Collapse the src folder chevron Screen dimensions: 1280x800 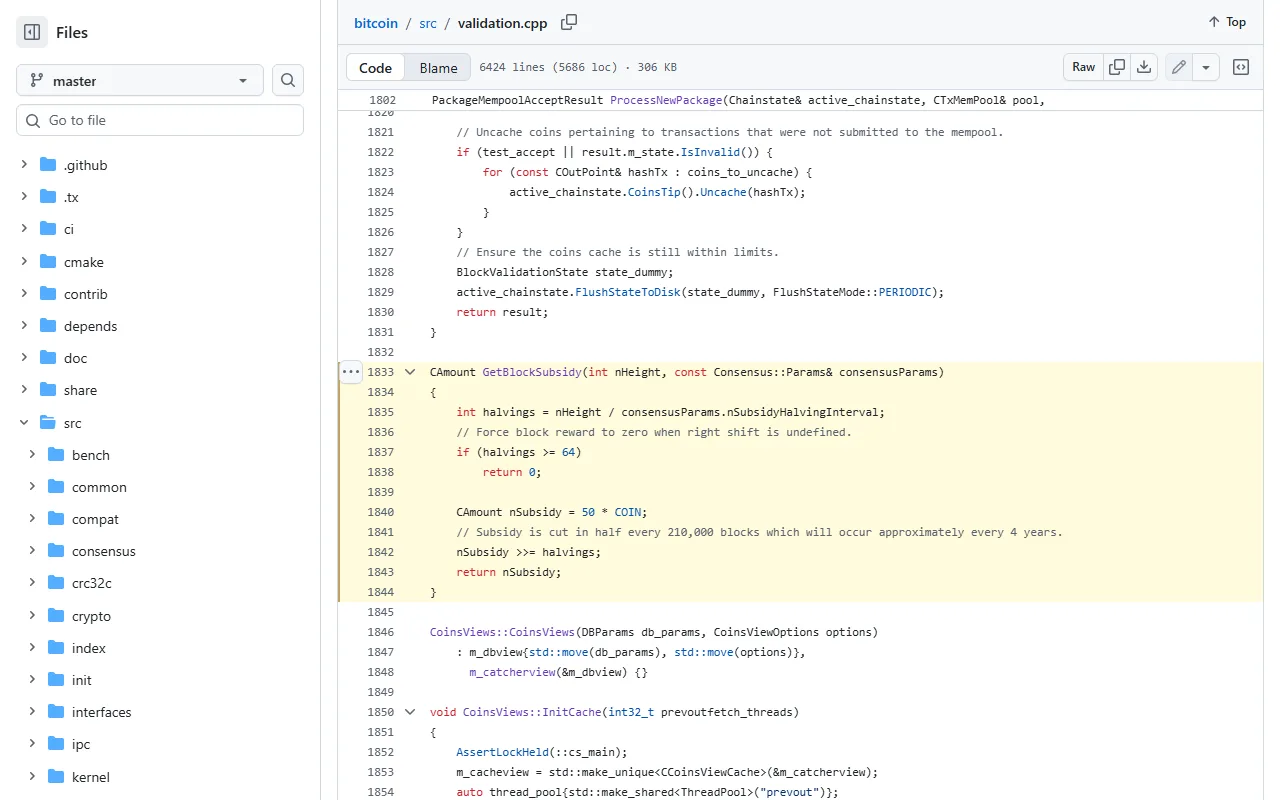pyautogui.click(x=24, y=423)
